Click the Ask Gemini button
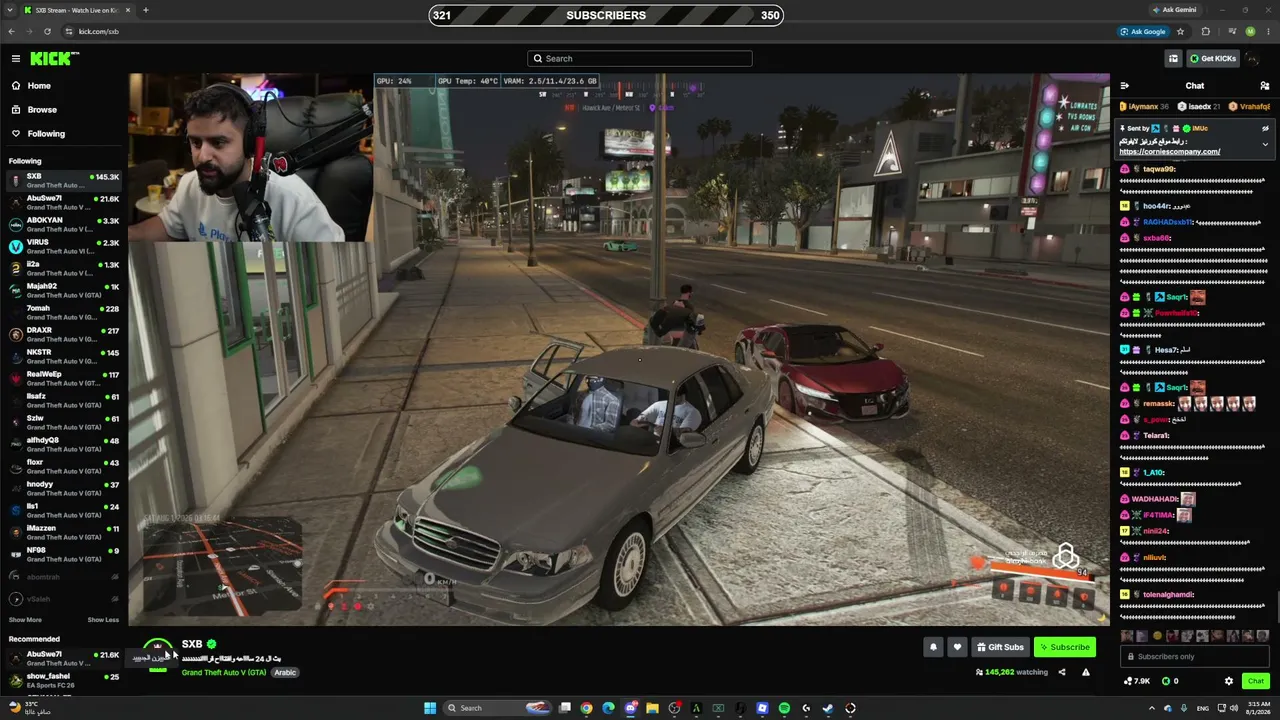This screenshot has height=720, width=1280. pyautogui.click(x=1174, y=10)
